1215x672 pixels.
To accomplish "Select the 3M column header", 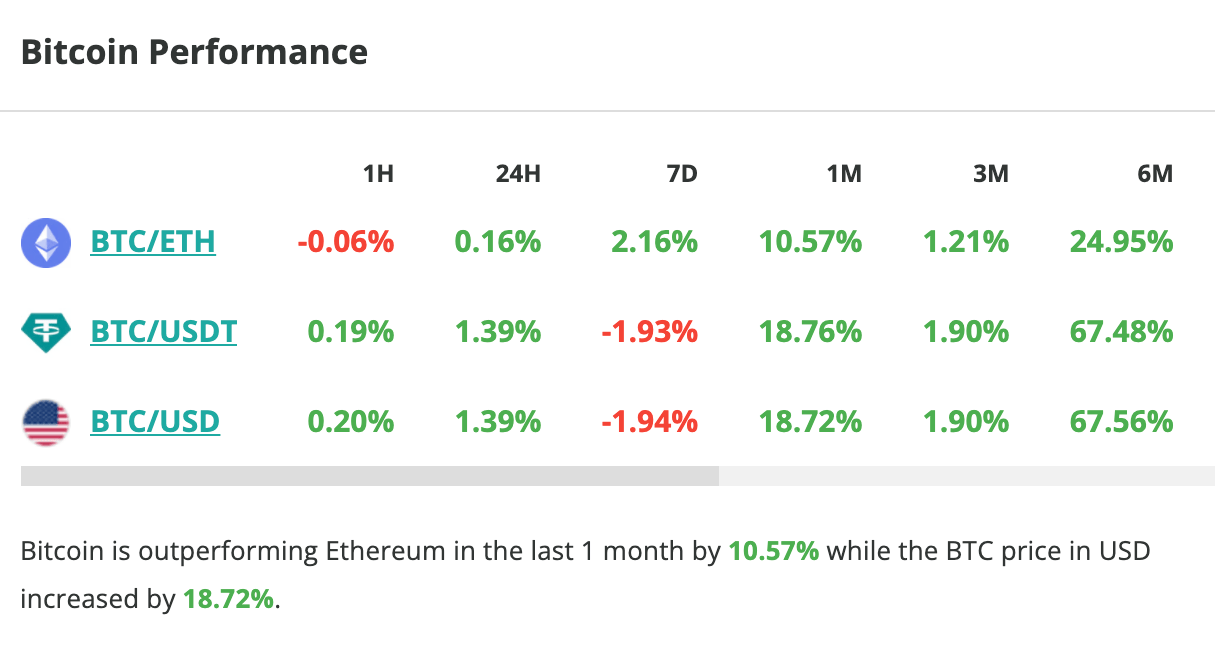I will (x=991, y=174).
